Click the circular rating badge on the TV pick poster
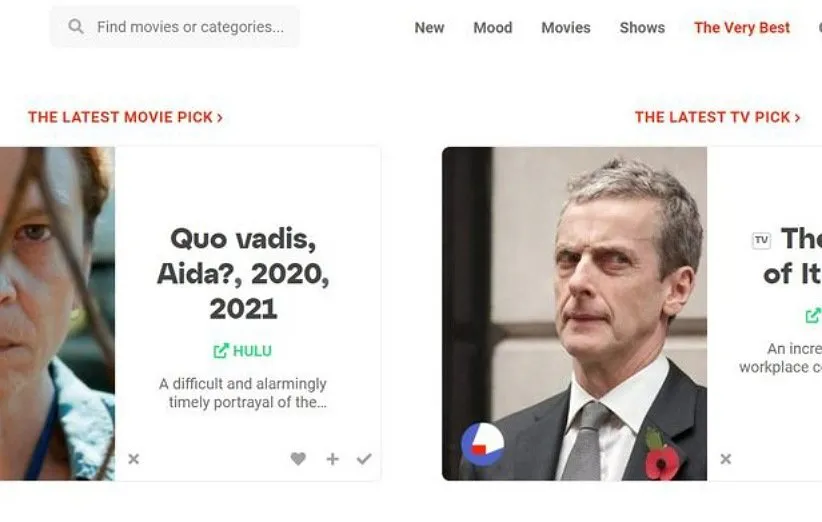822x522 pixels. 482,444
